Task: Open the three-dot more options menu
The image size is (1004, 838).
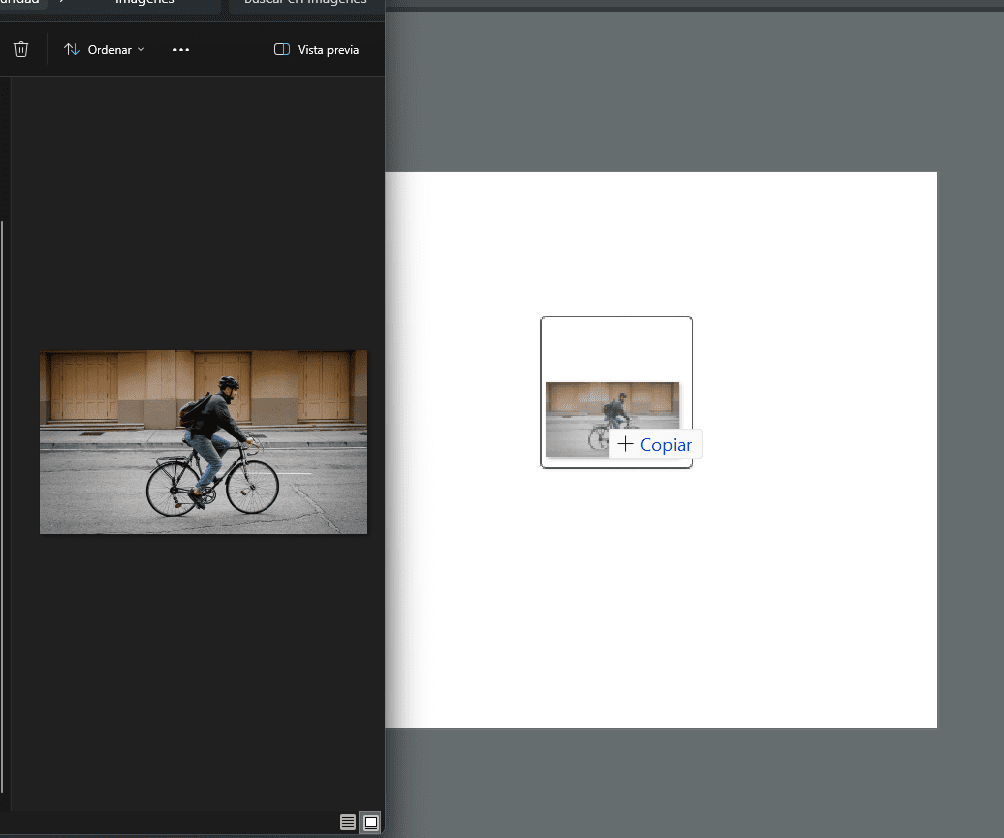Action: (x=181, y=49)
